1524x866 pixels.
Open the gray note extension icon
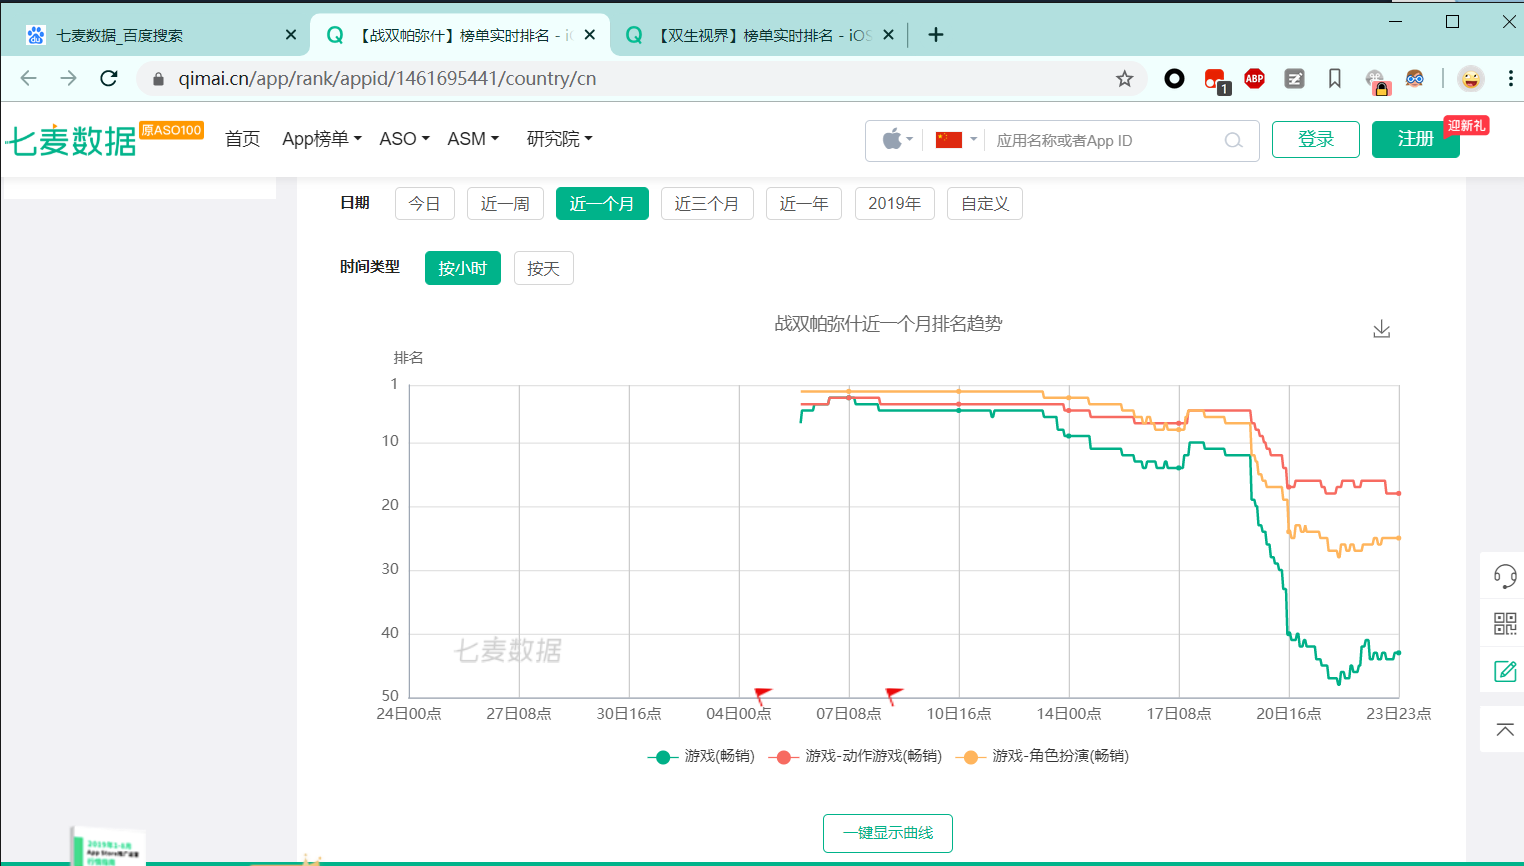click(x=1294, y=78)
